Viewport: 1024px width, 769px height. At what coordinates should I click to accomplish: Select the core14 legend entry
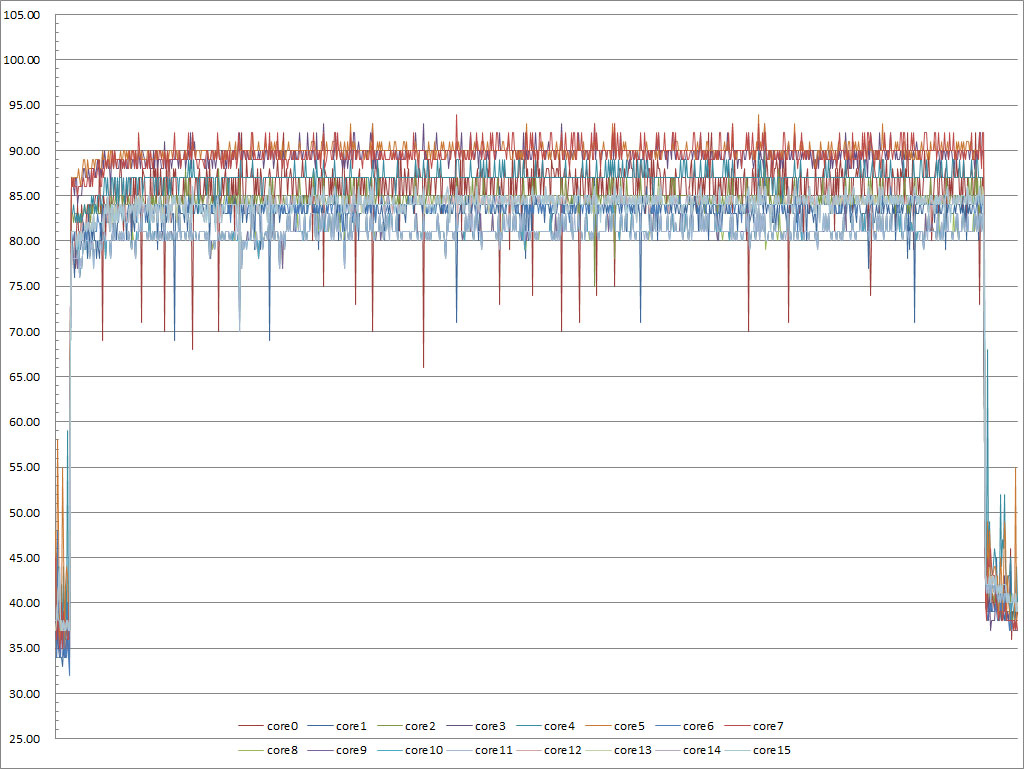688,750
